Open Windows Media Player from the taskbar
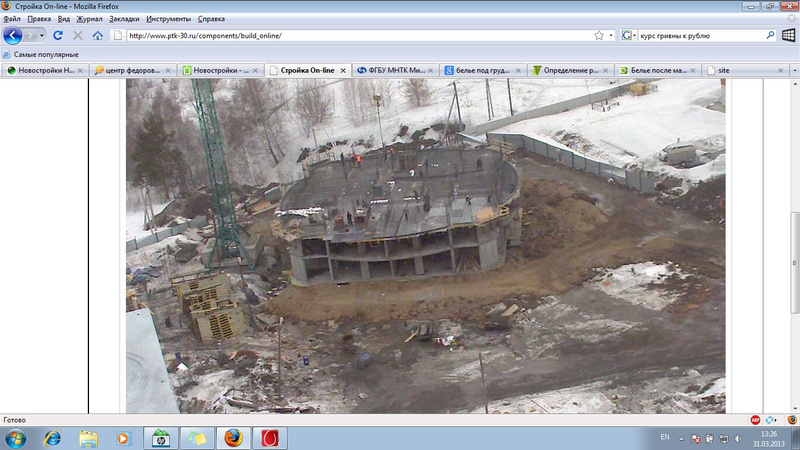This screenshot has height=450, width=800. coord(124,438)
